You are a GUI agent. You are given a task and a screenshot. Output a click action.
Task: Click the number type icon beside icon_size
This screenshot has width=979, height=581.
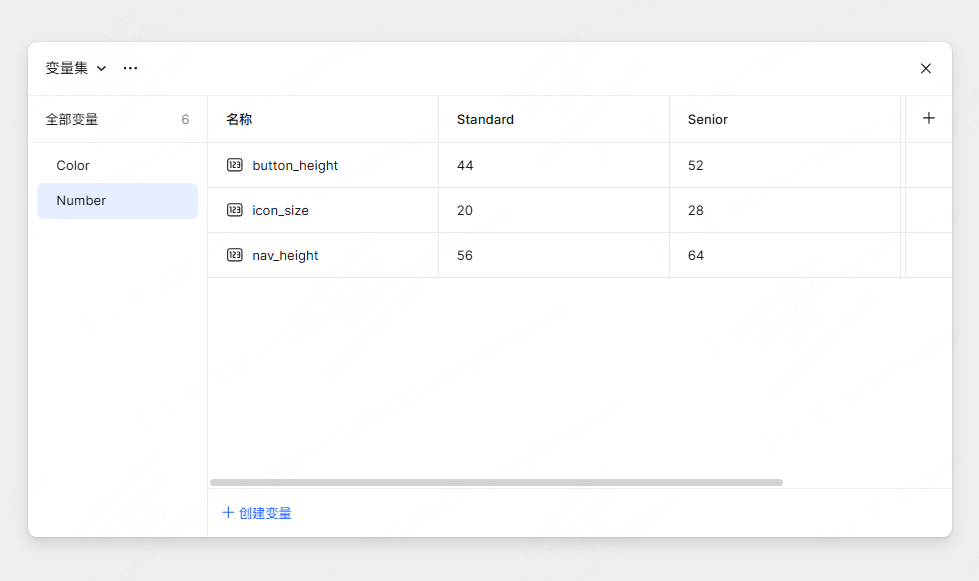pos(235,210)
